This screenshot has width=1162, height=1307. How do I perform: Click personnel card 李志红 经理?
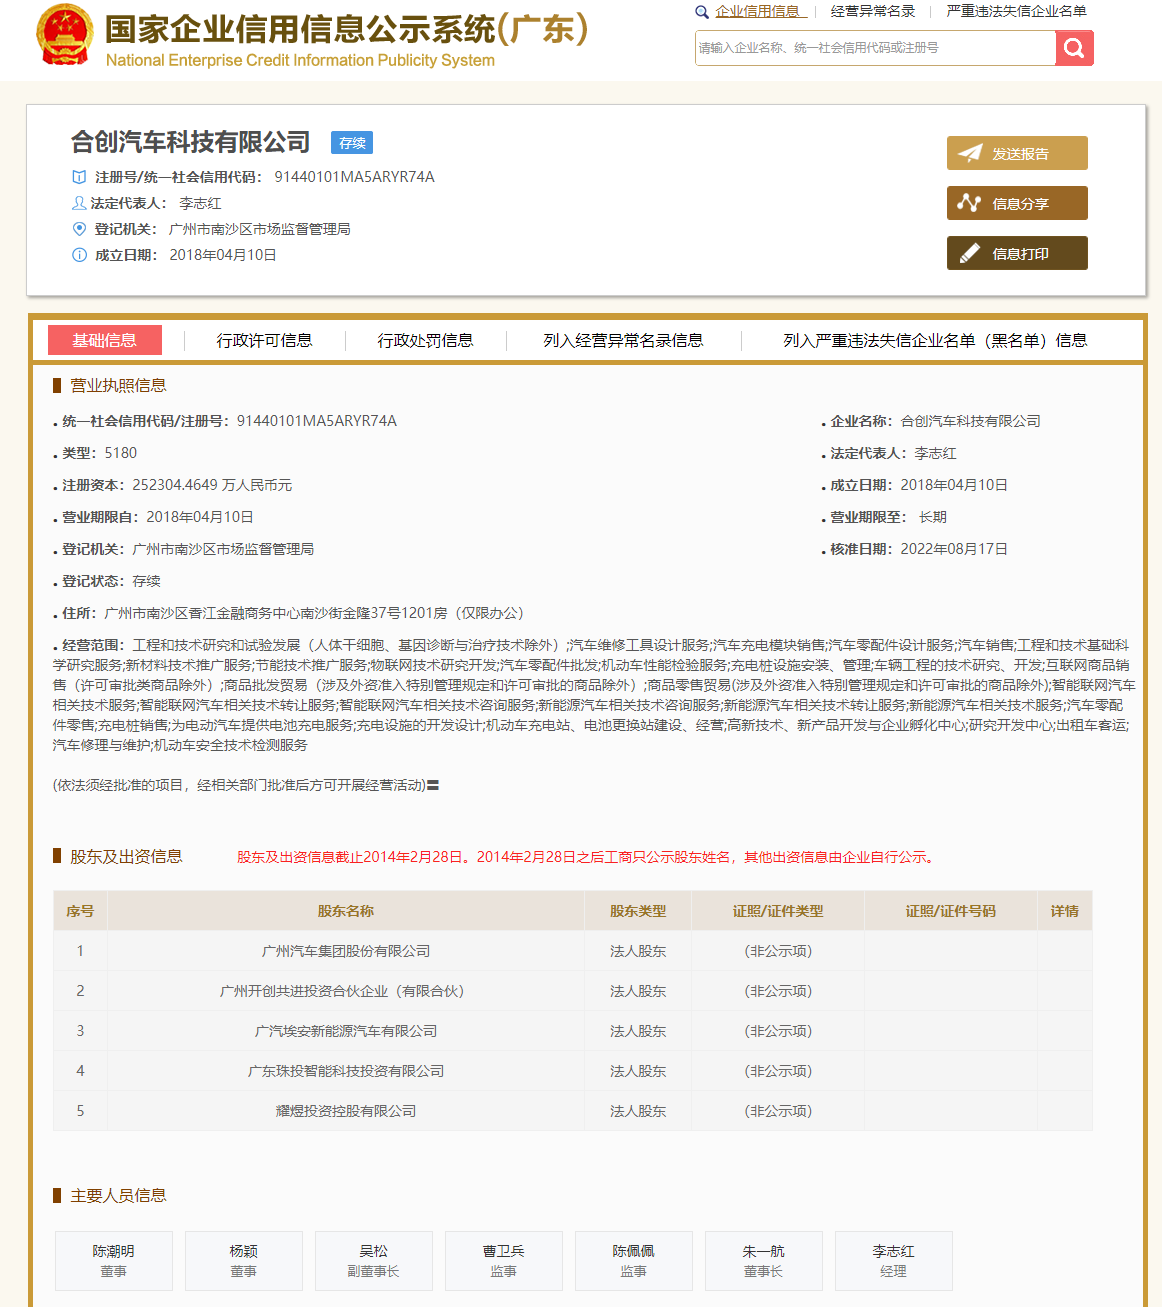tap(893, 1261)
